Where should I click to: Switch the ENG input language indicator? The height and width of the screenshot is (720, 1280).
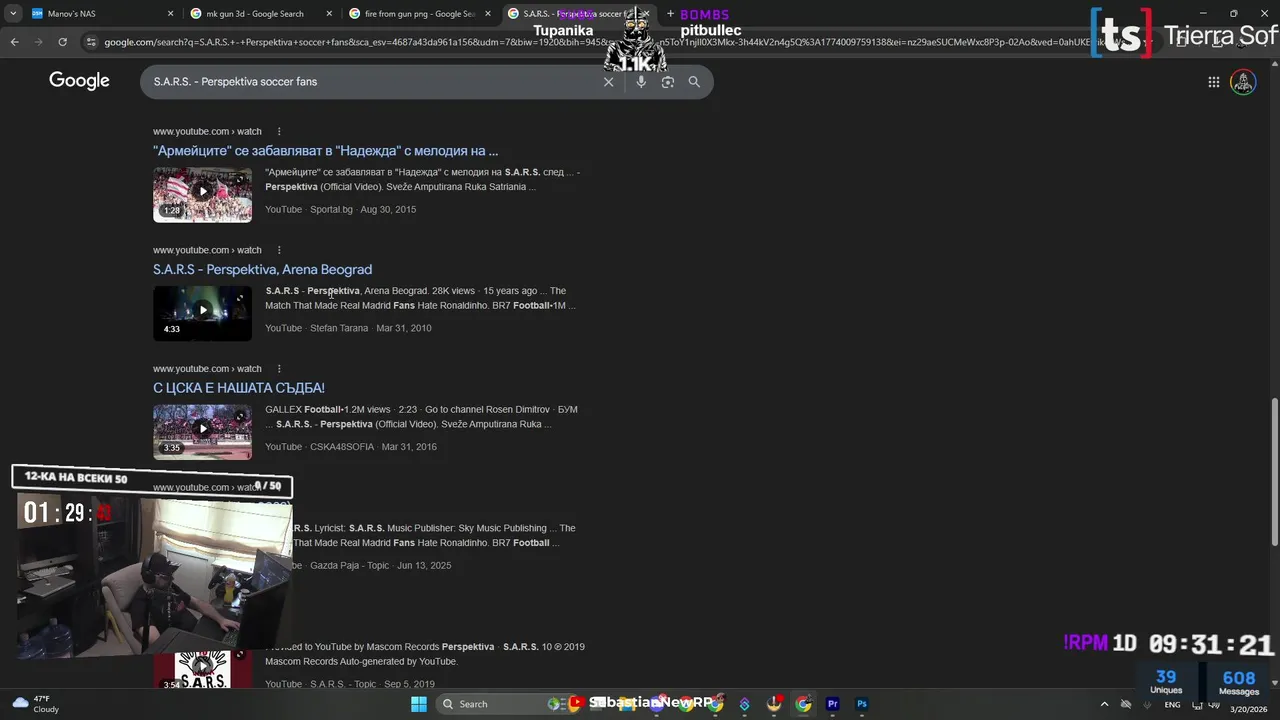tap(1172, 705)
